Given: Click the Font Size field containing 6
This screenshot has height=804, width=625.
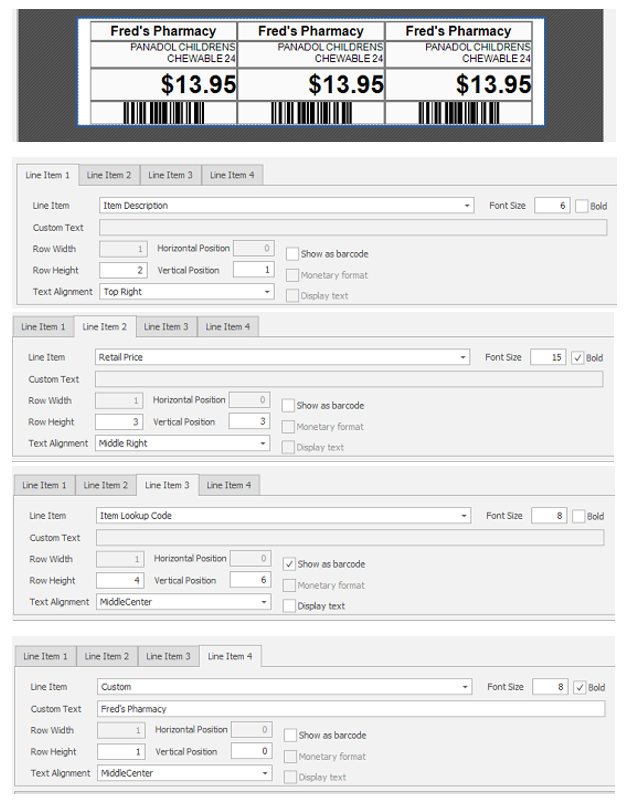Looking at the screenshot, I should (x=552, y=206).
